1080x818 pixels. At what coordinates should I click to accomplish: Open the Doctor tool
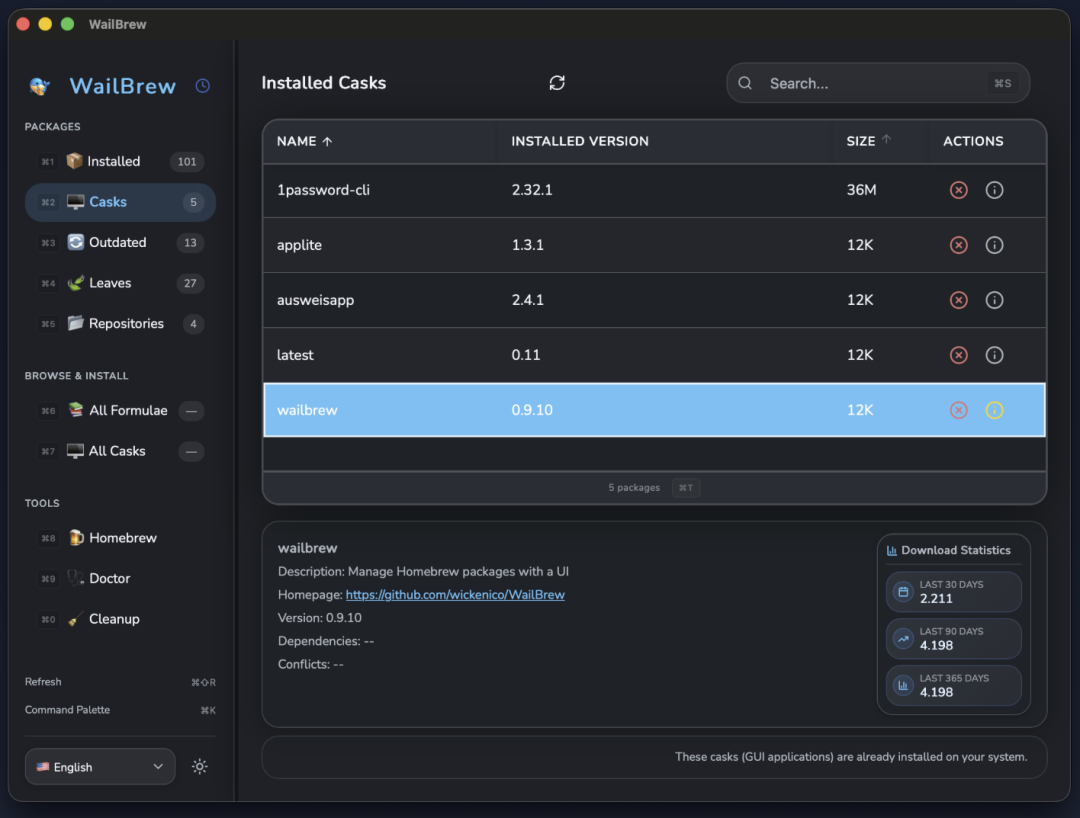click(x=109, y=578)
